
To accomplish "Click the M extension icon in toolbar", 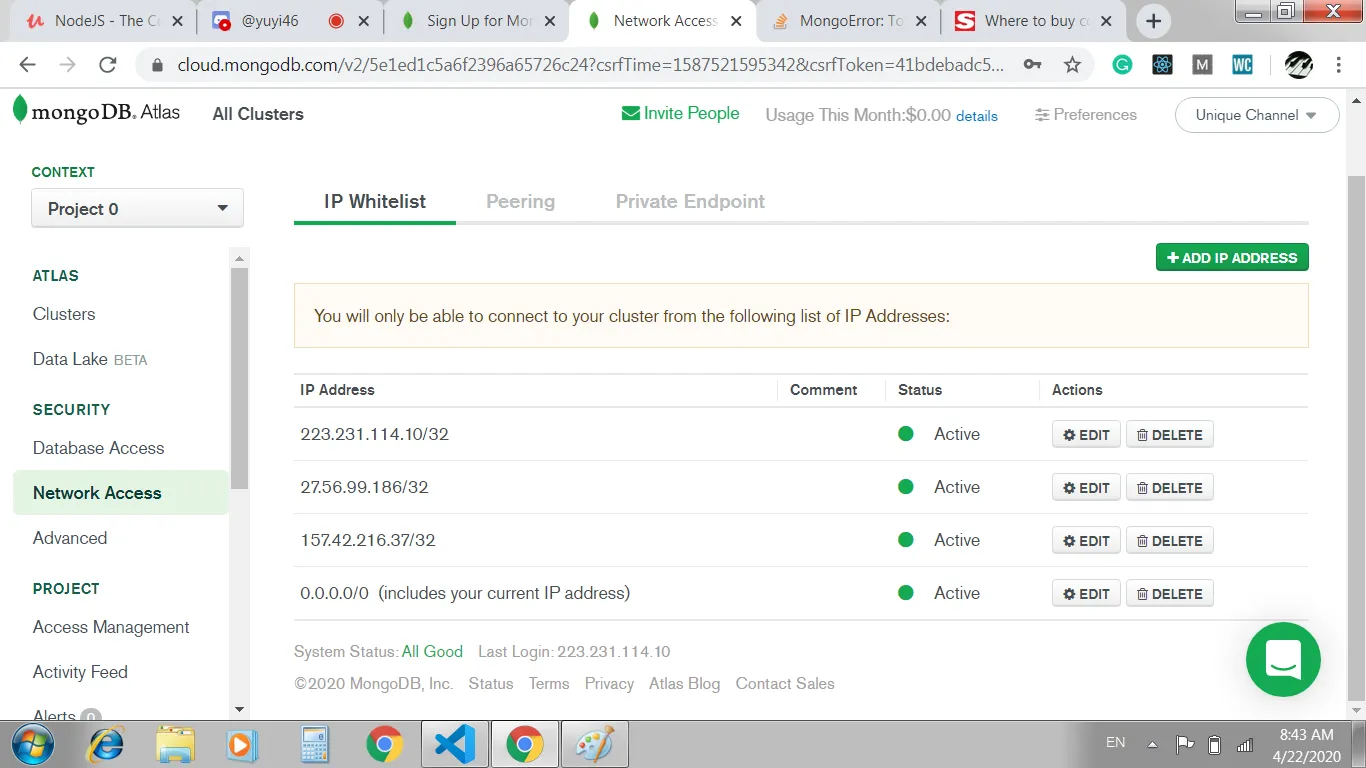I will point(1202,65).
